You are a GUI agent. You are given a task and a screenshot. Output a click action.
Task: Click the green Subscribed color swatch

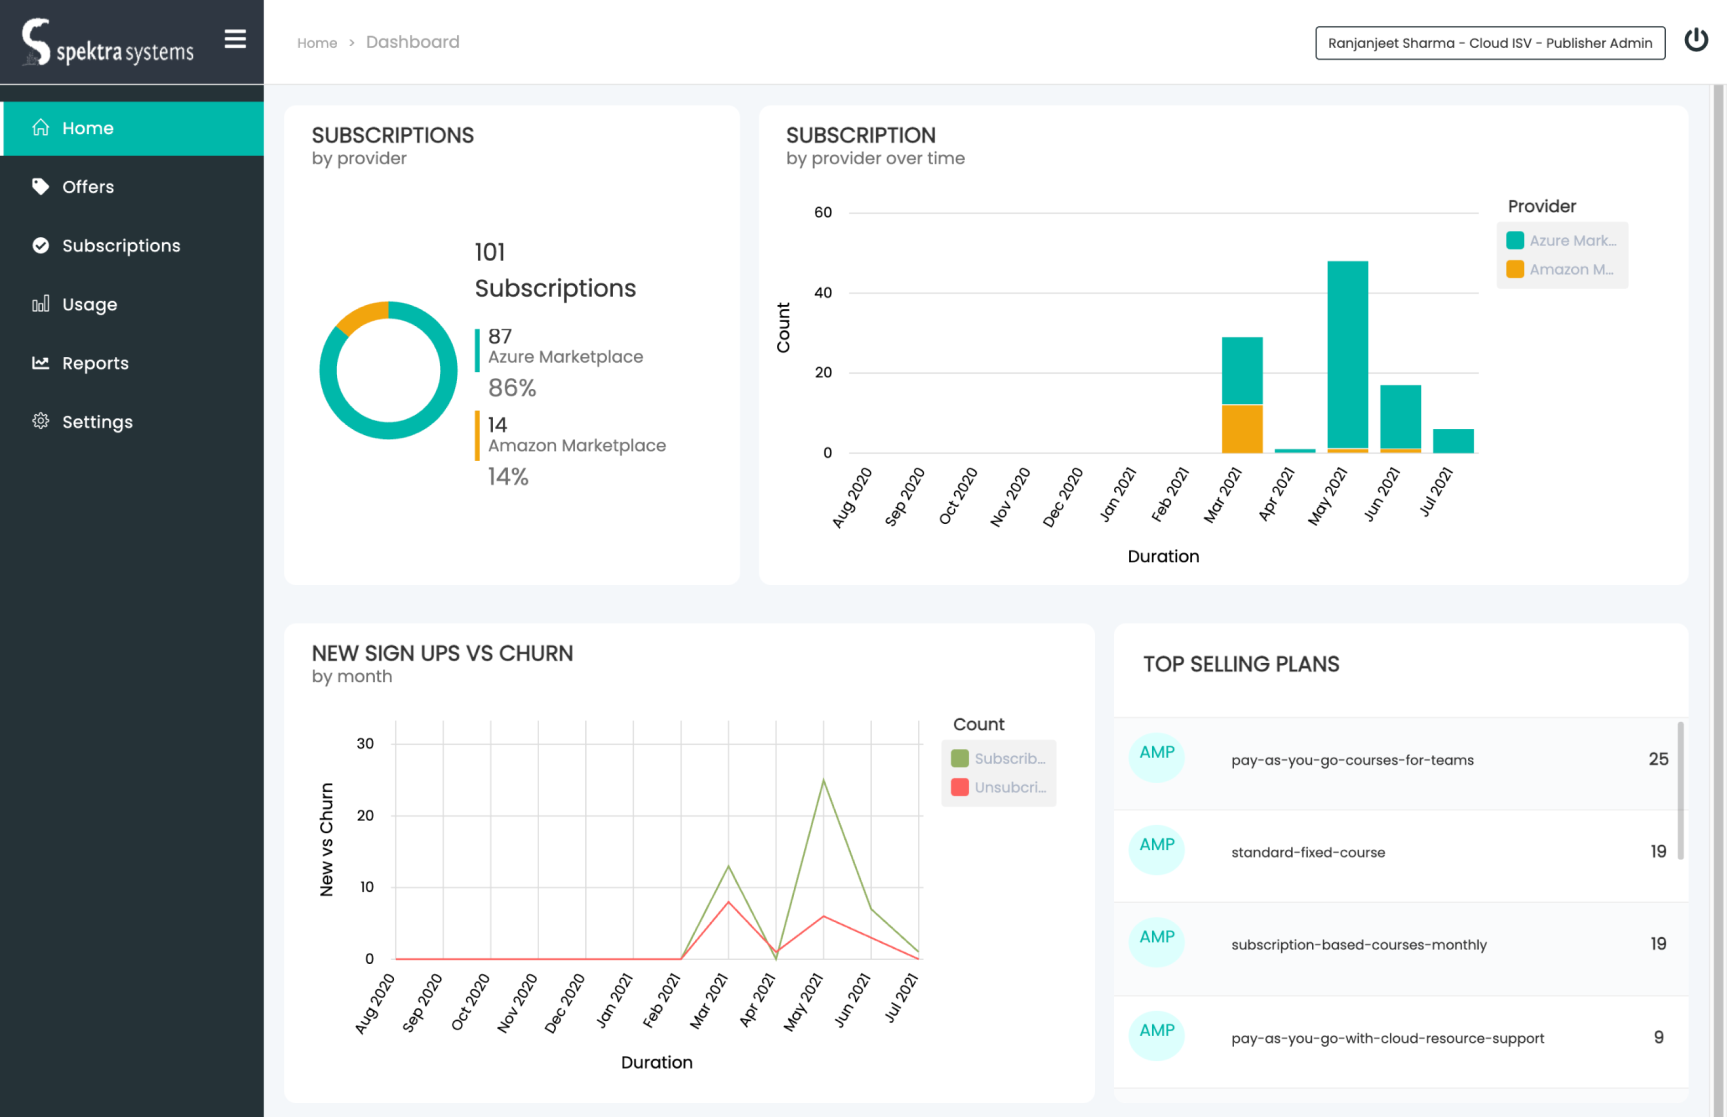pyautogui.click(x=961, y=758)
